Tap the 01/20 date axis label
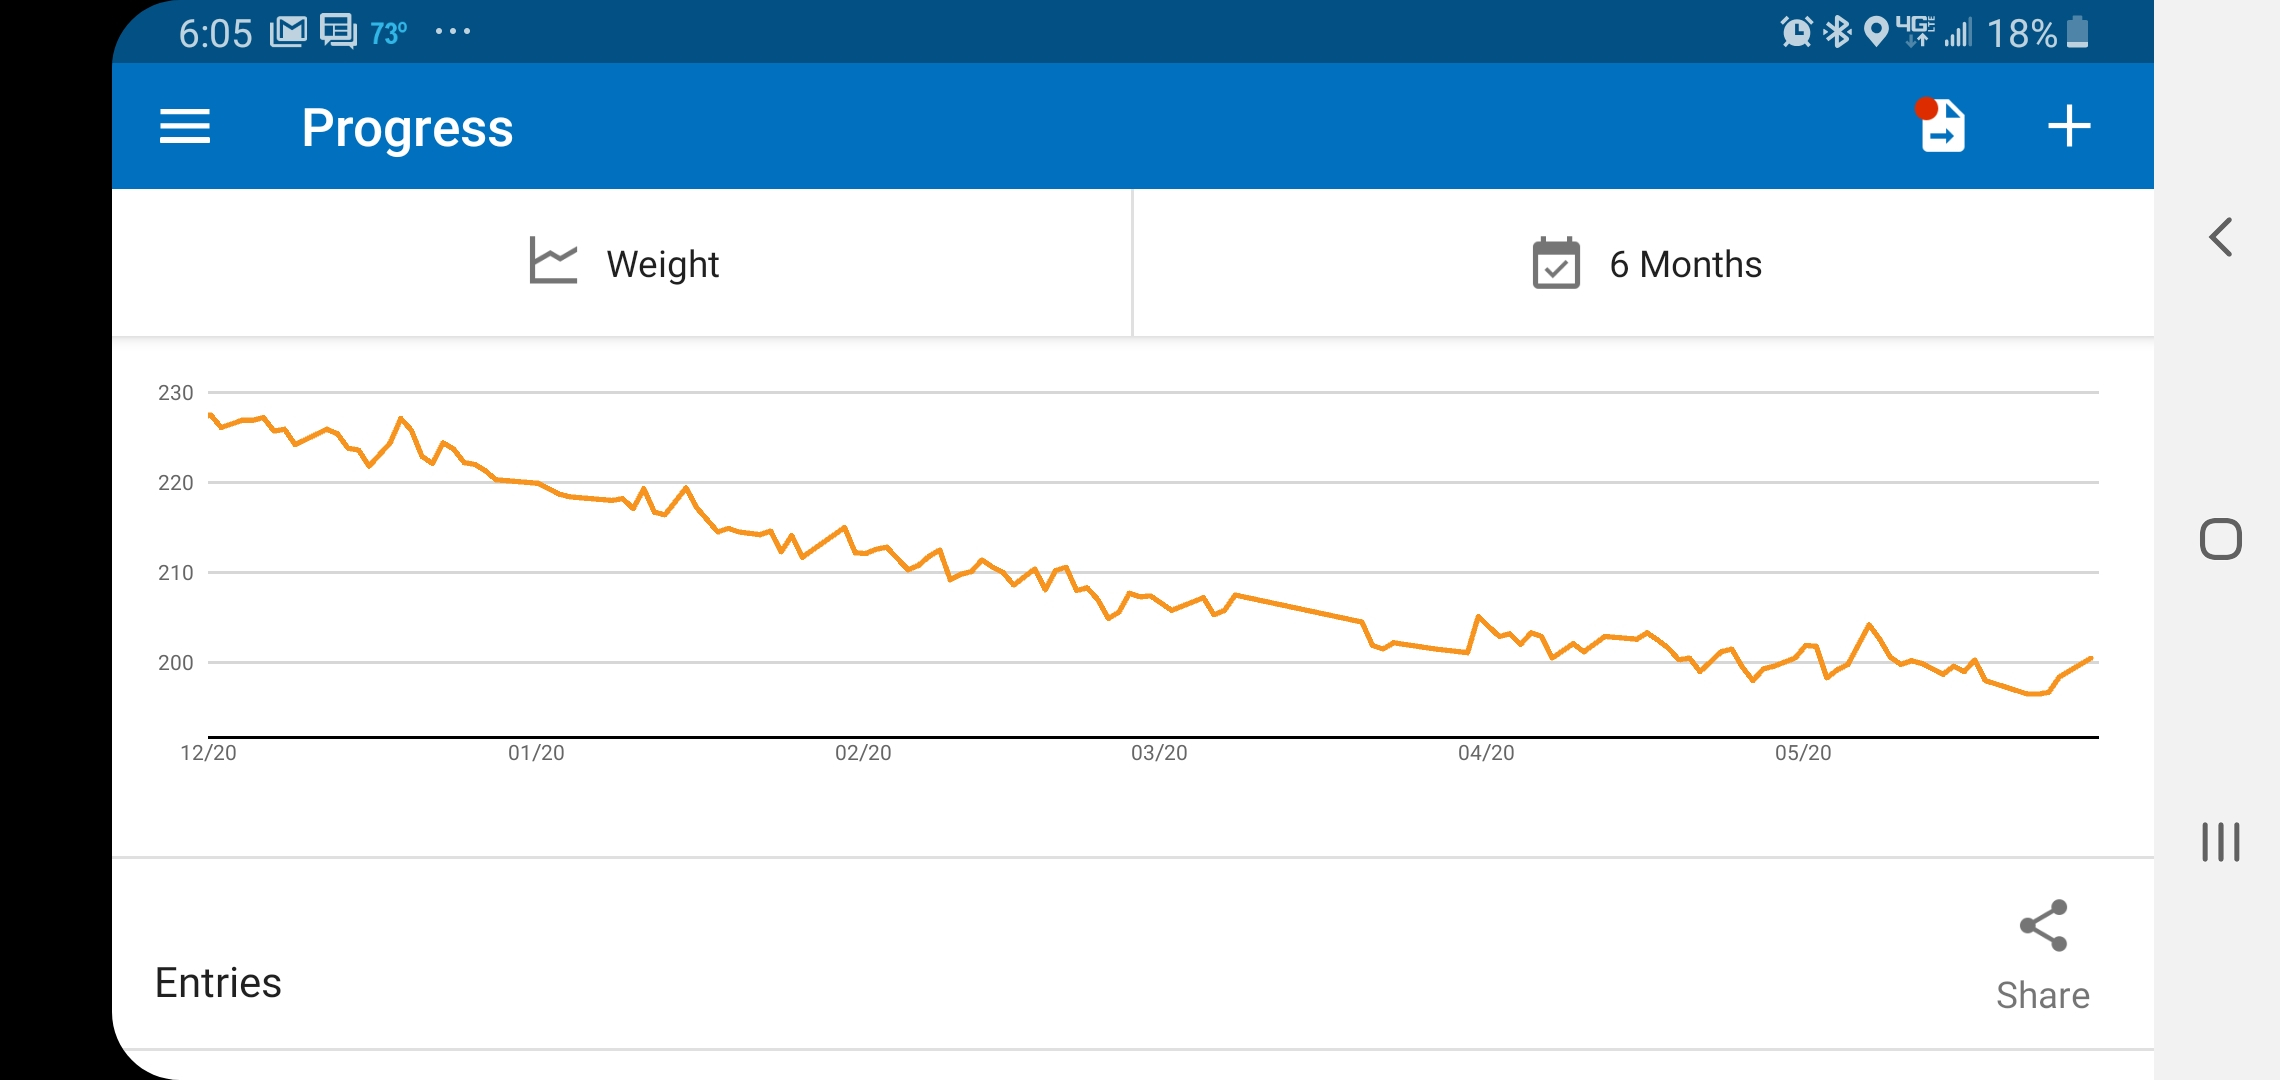2280x1080 pixels. [x=536, y=753]
